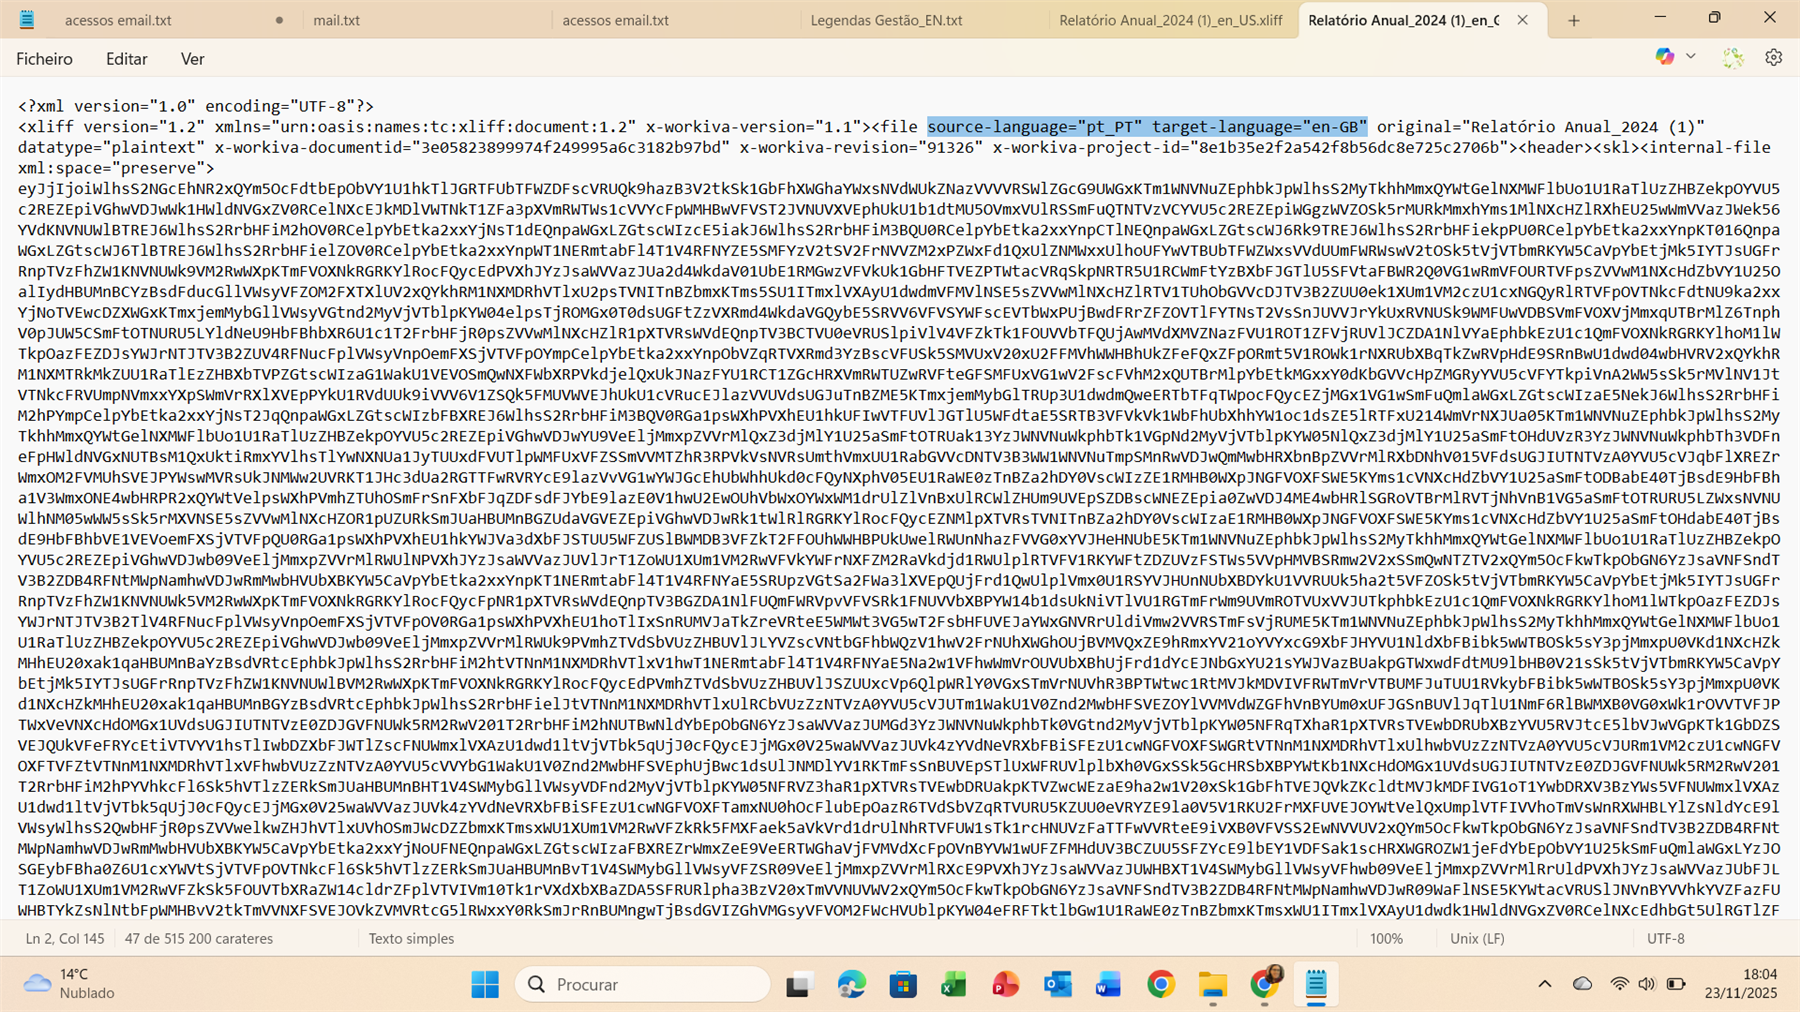Open Excel from the taskbar

(x=953, y=984)
